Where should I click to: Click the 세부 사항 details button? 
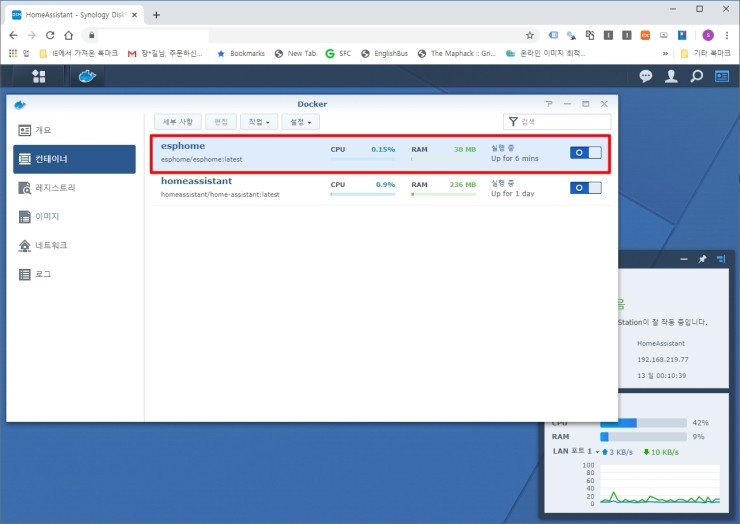click(177, 122)
